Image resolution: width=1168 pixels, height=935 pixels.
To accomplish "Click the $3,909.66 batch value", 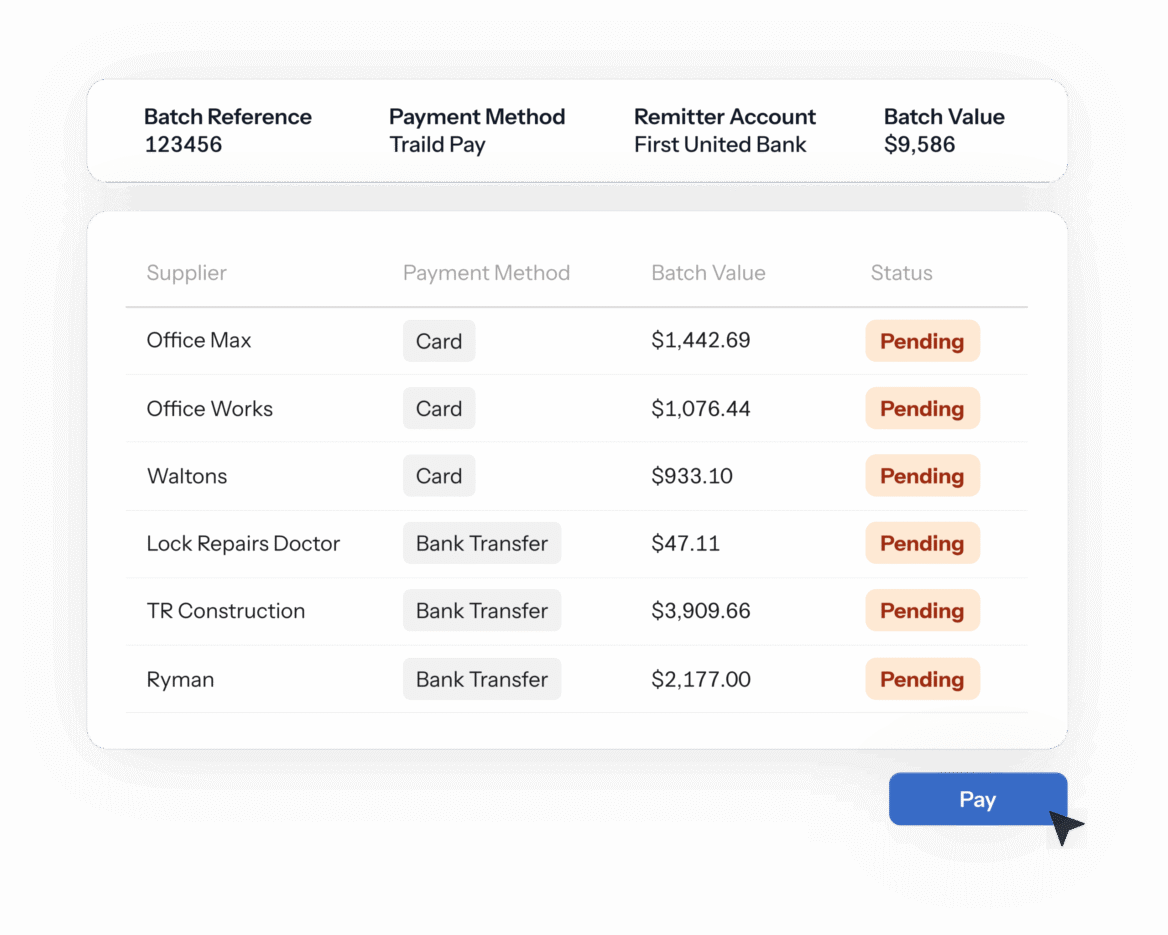I will [x=700, y=611].
